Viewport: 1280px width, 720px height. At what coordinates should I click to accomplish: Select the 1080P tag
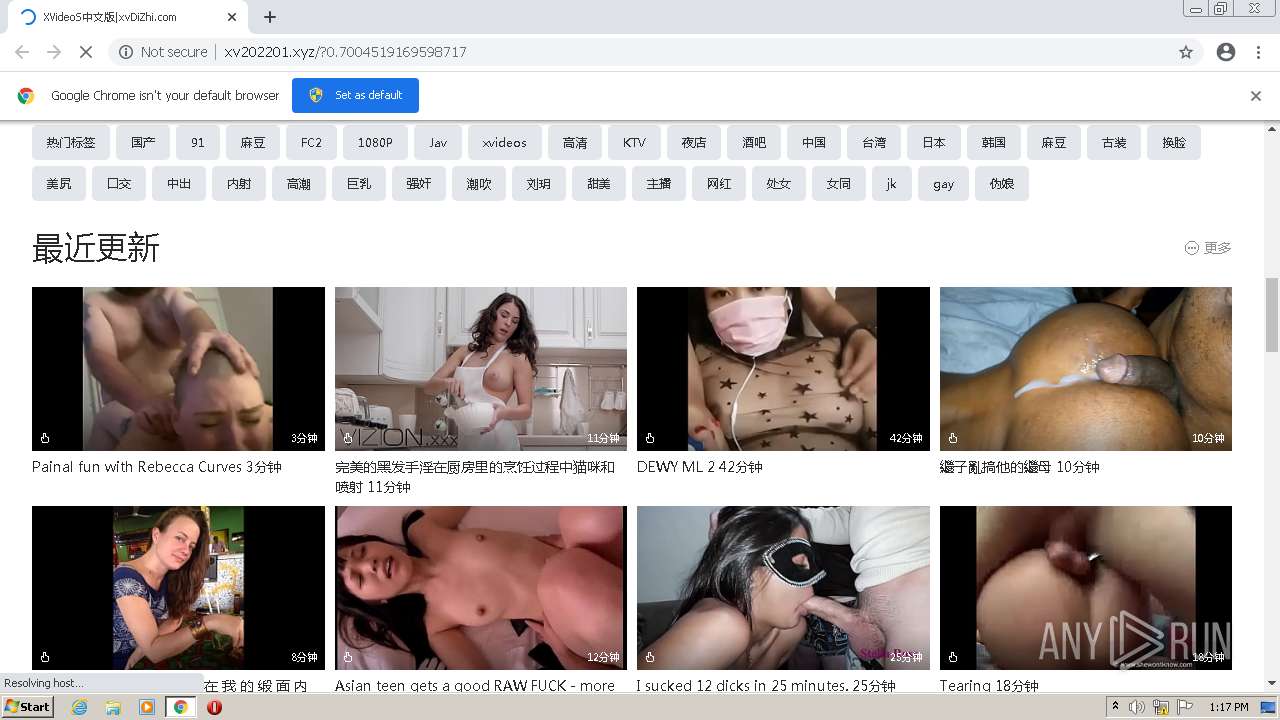click(375, 143)
